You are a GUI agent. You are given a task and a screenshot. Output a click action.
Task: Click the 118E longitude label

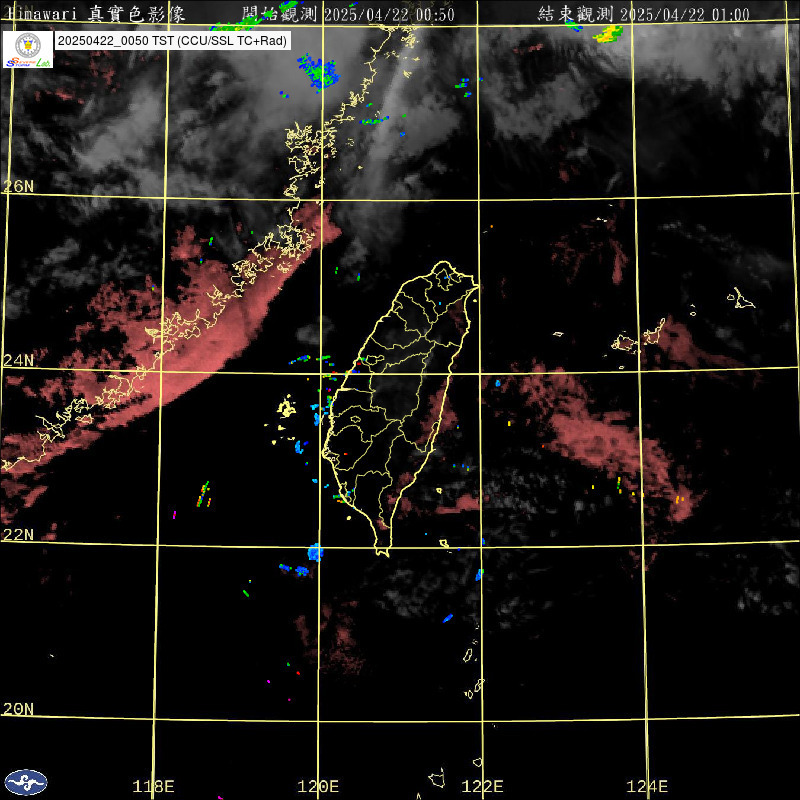154,786
